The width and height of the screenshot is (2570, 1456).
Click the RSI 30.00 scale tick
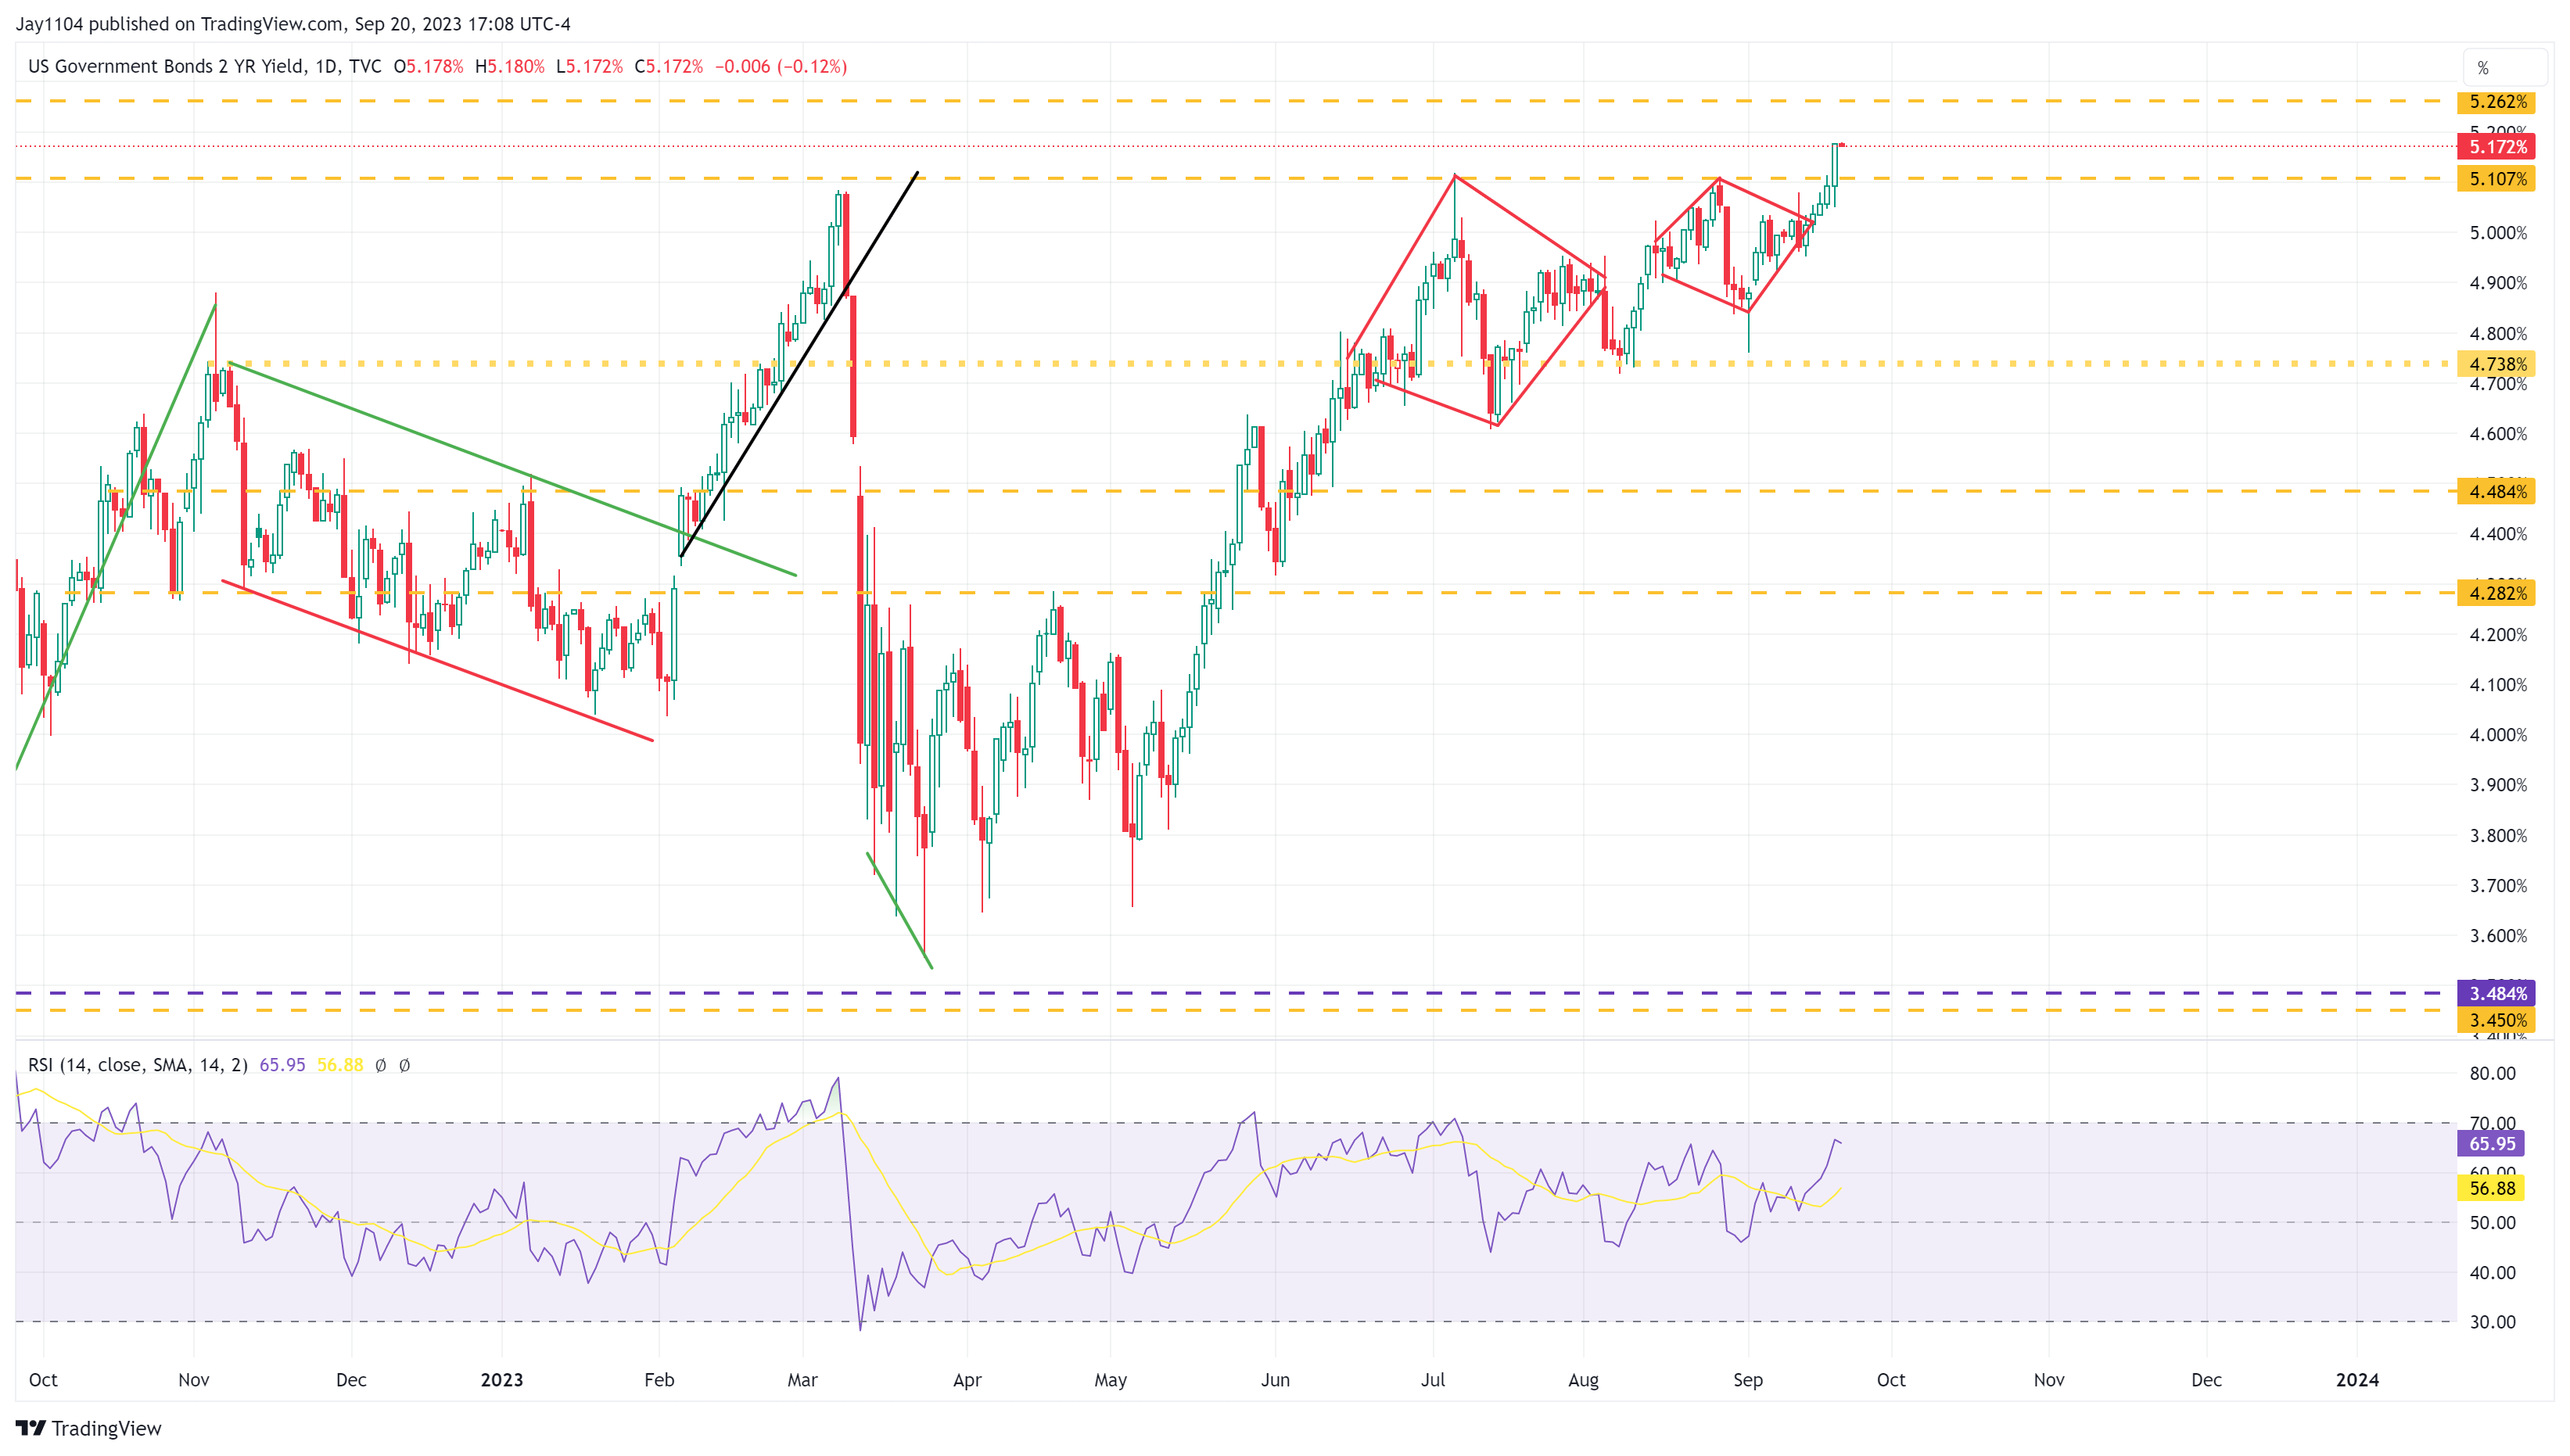tap(2492, 1322)
